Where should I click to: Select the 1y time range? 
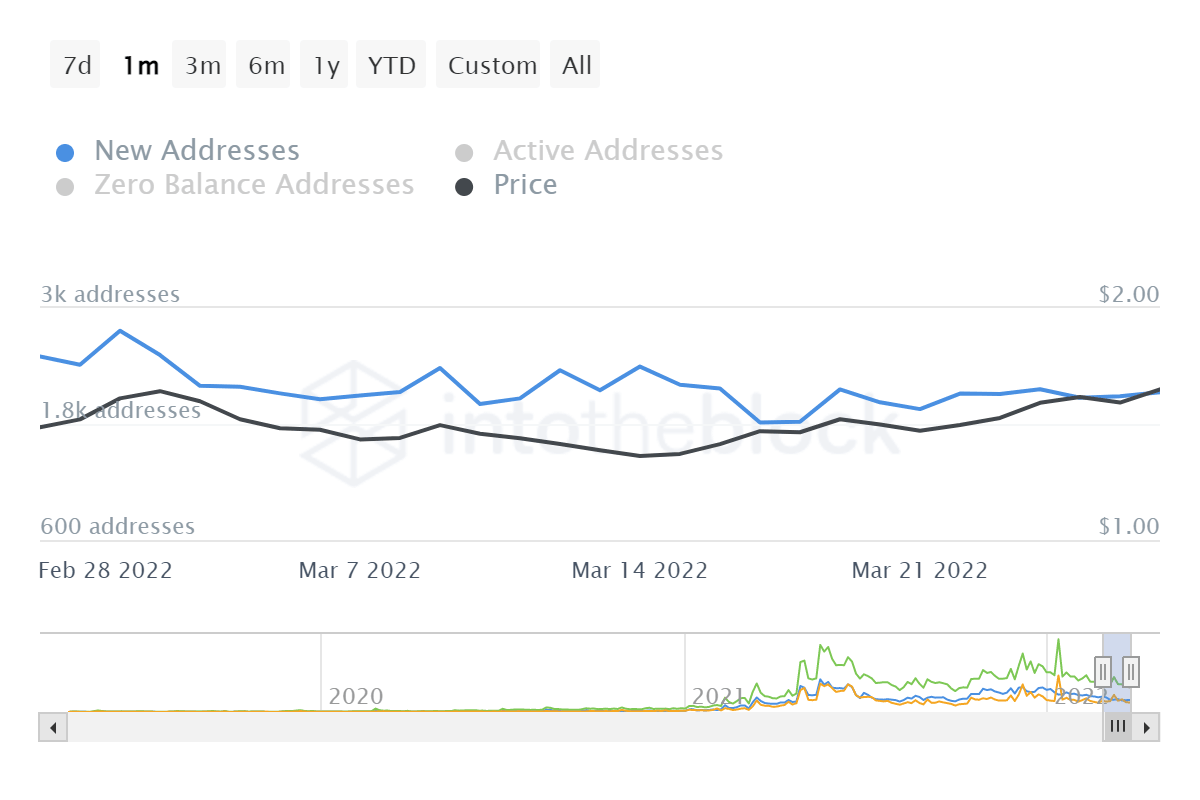click(326, 66)
